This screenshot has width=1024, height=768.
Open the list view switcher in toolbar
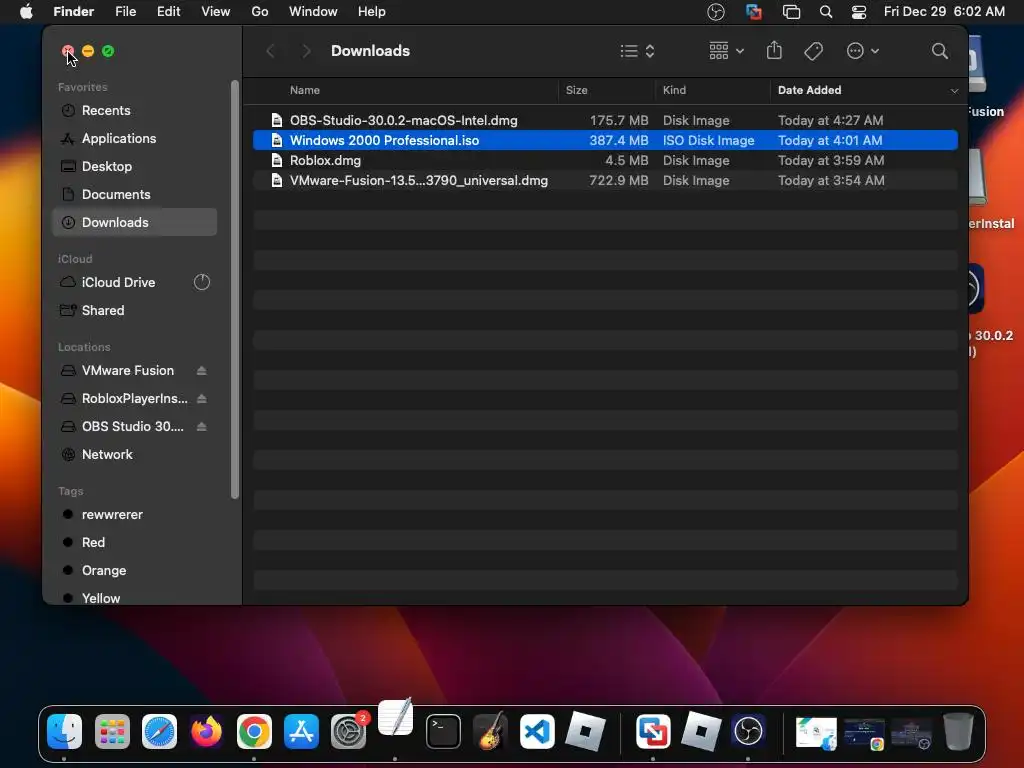click(x=637, y=51)
